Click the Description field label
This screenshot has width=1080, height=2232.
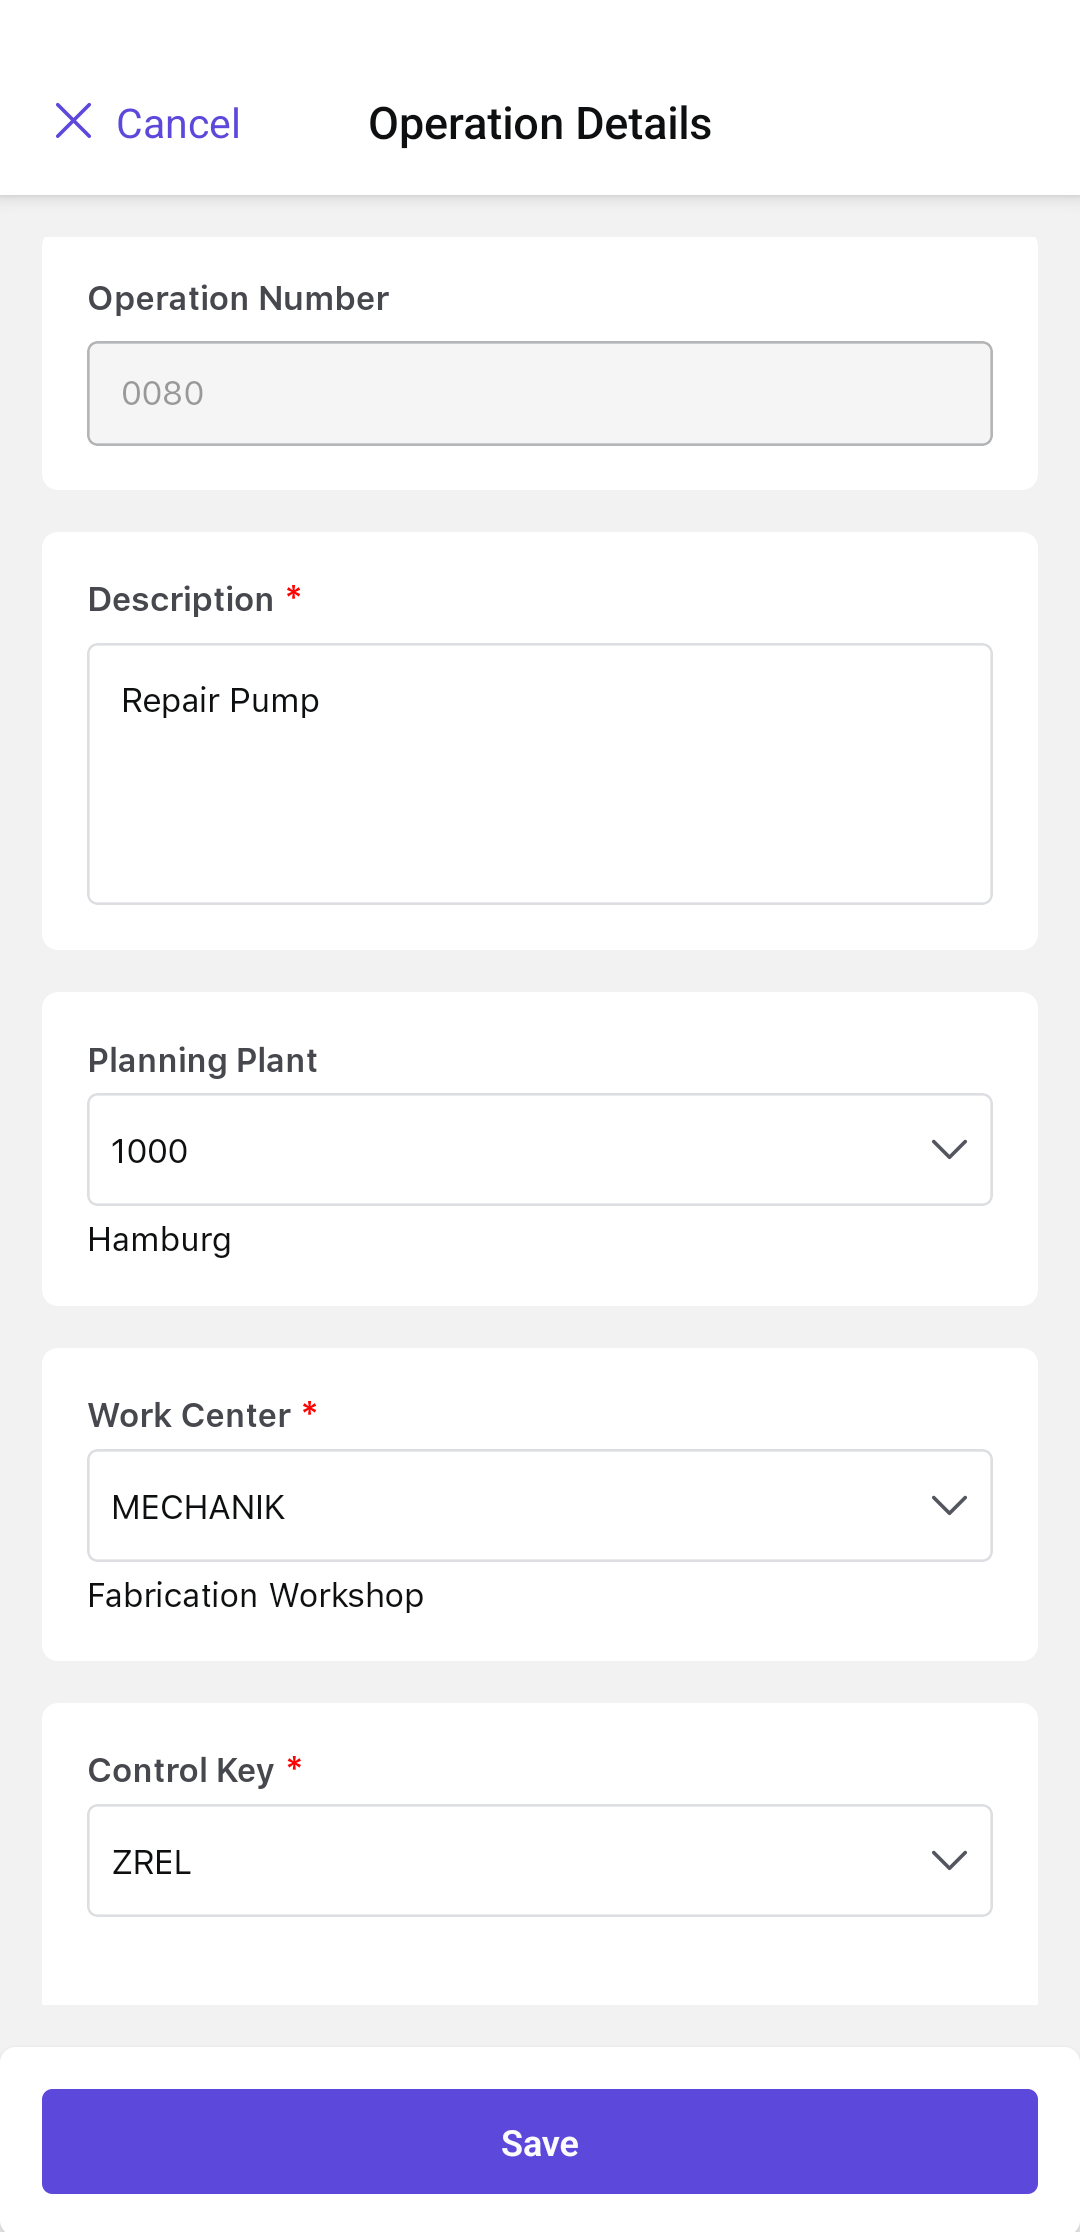pyautogui.click(x=181, y=599)
